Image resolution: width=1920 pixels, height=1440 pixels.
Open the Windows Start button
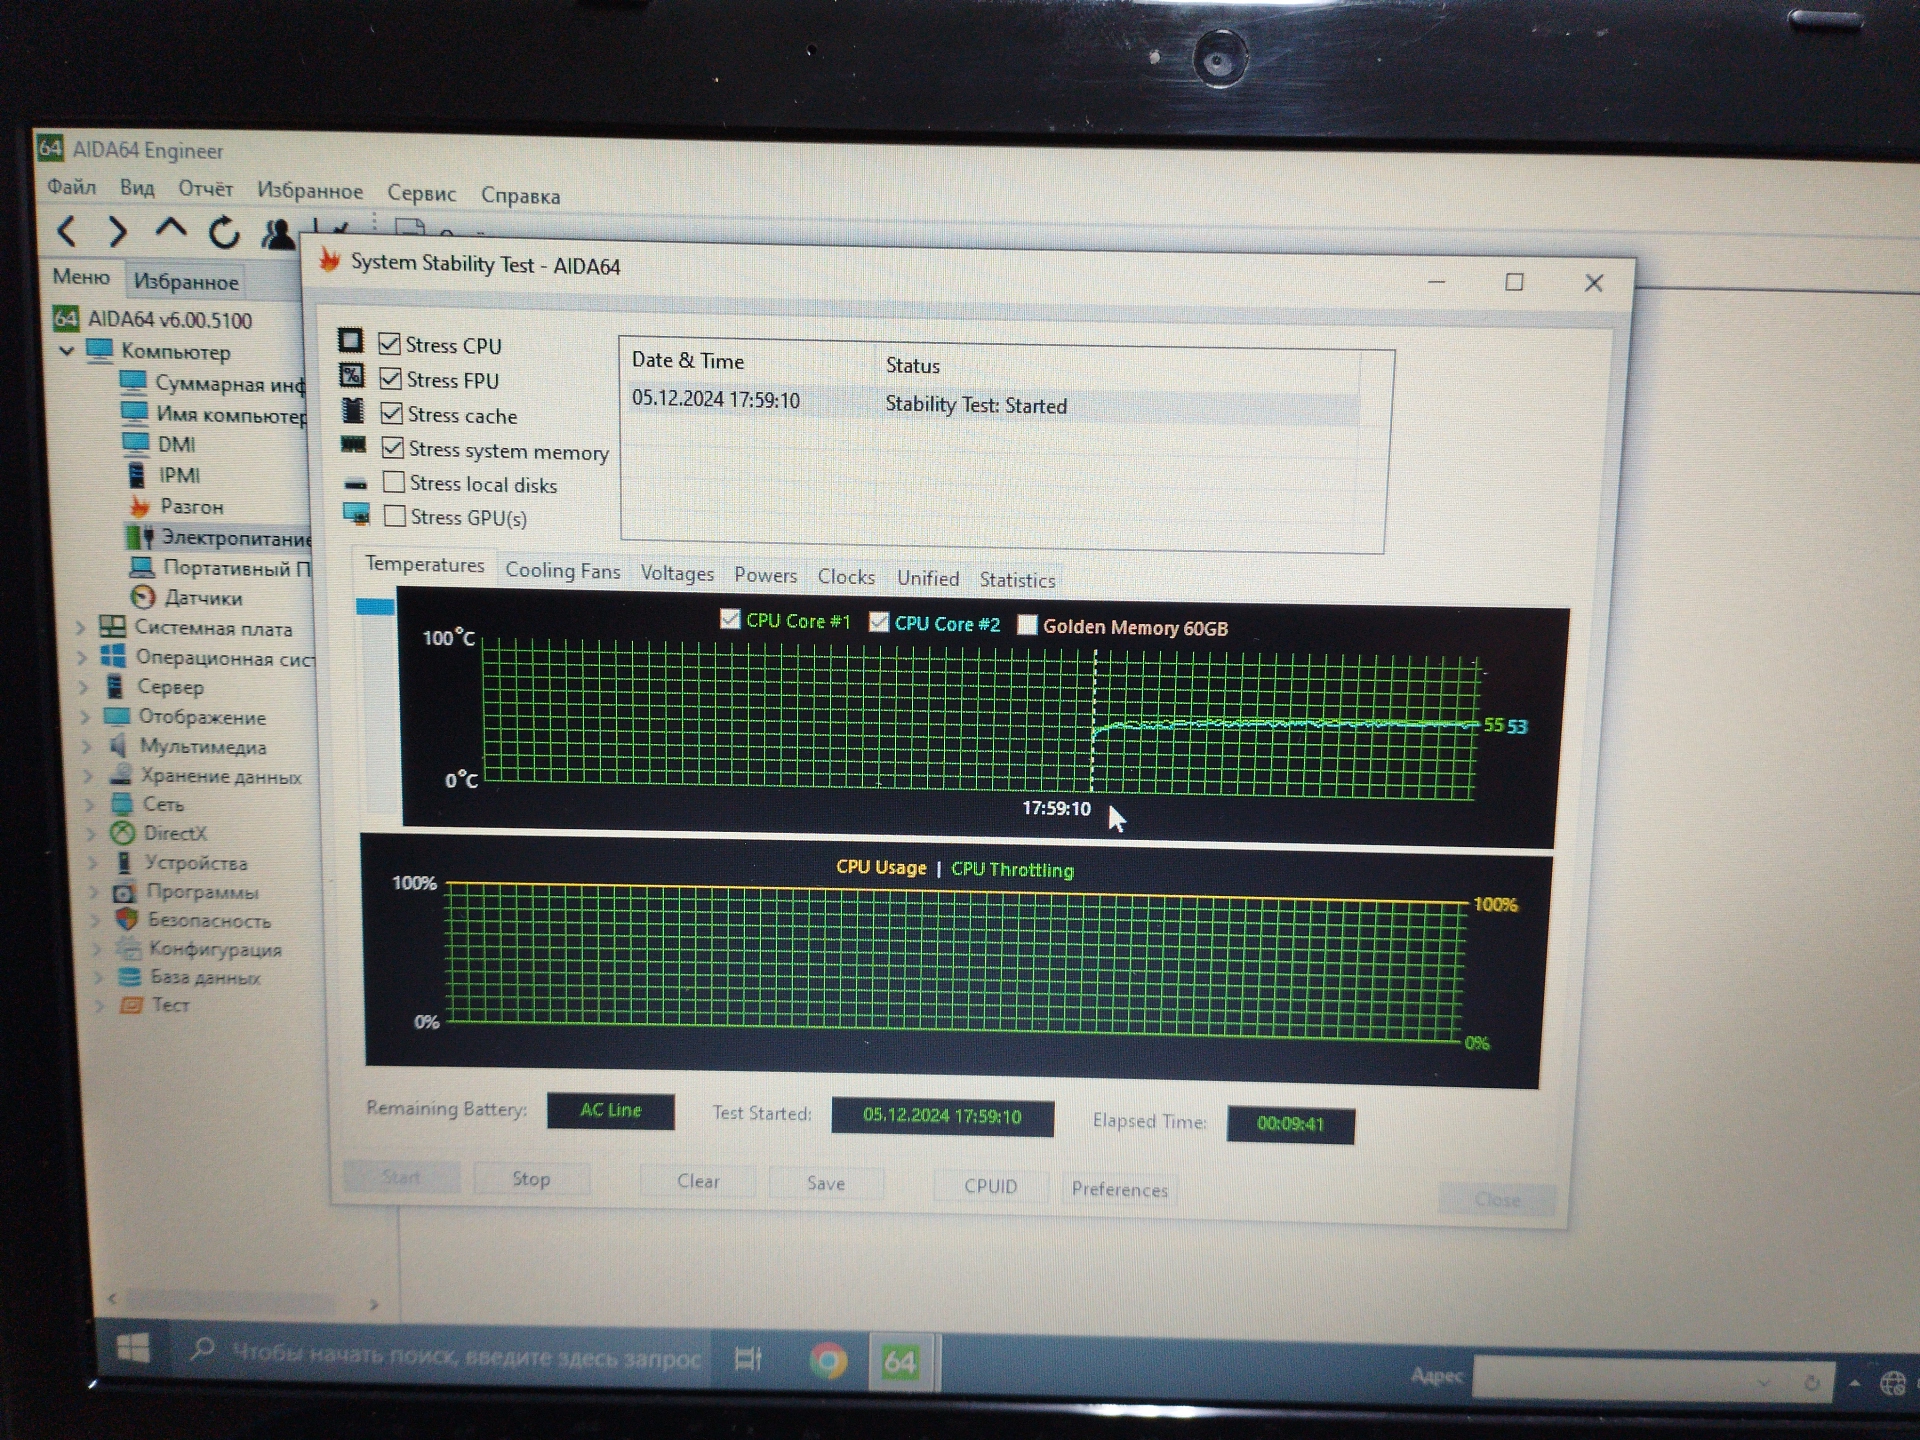(133, 1349)
